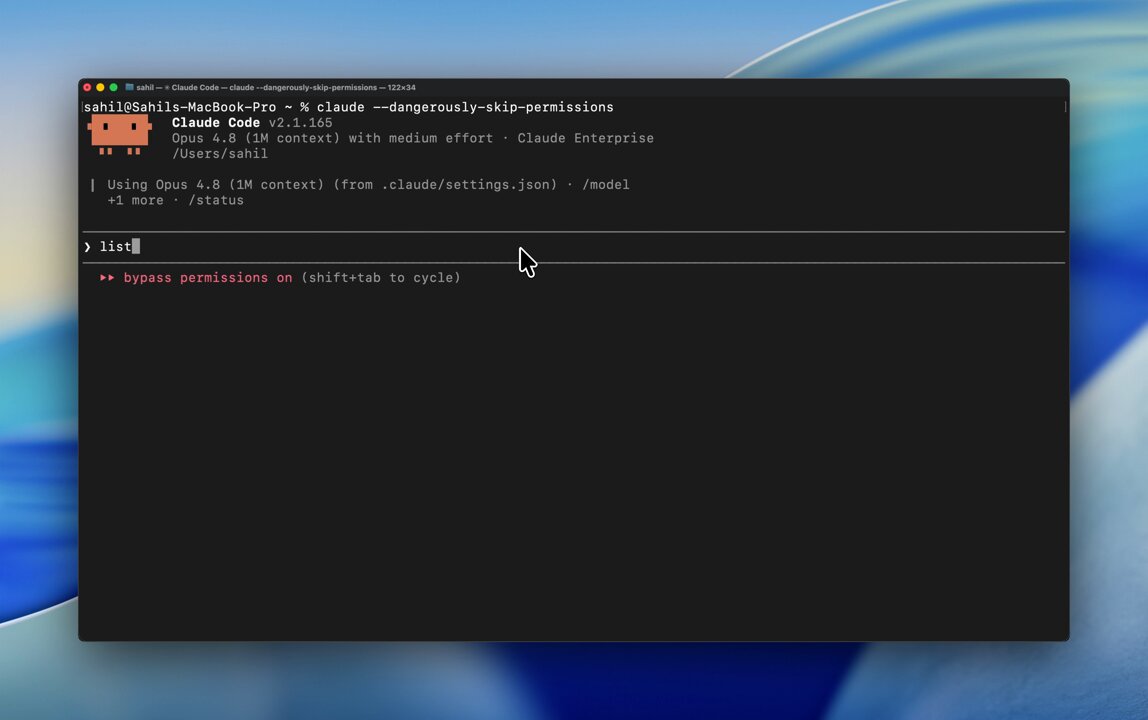The width and height of the screenshot is (1148, 720).
Task: Click the '/status' command hint
Action: 216,200
